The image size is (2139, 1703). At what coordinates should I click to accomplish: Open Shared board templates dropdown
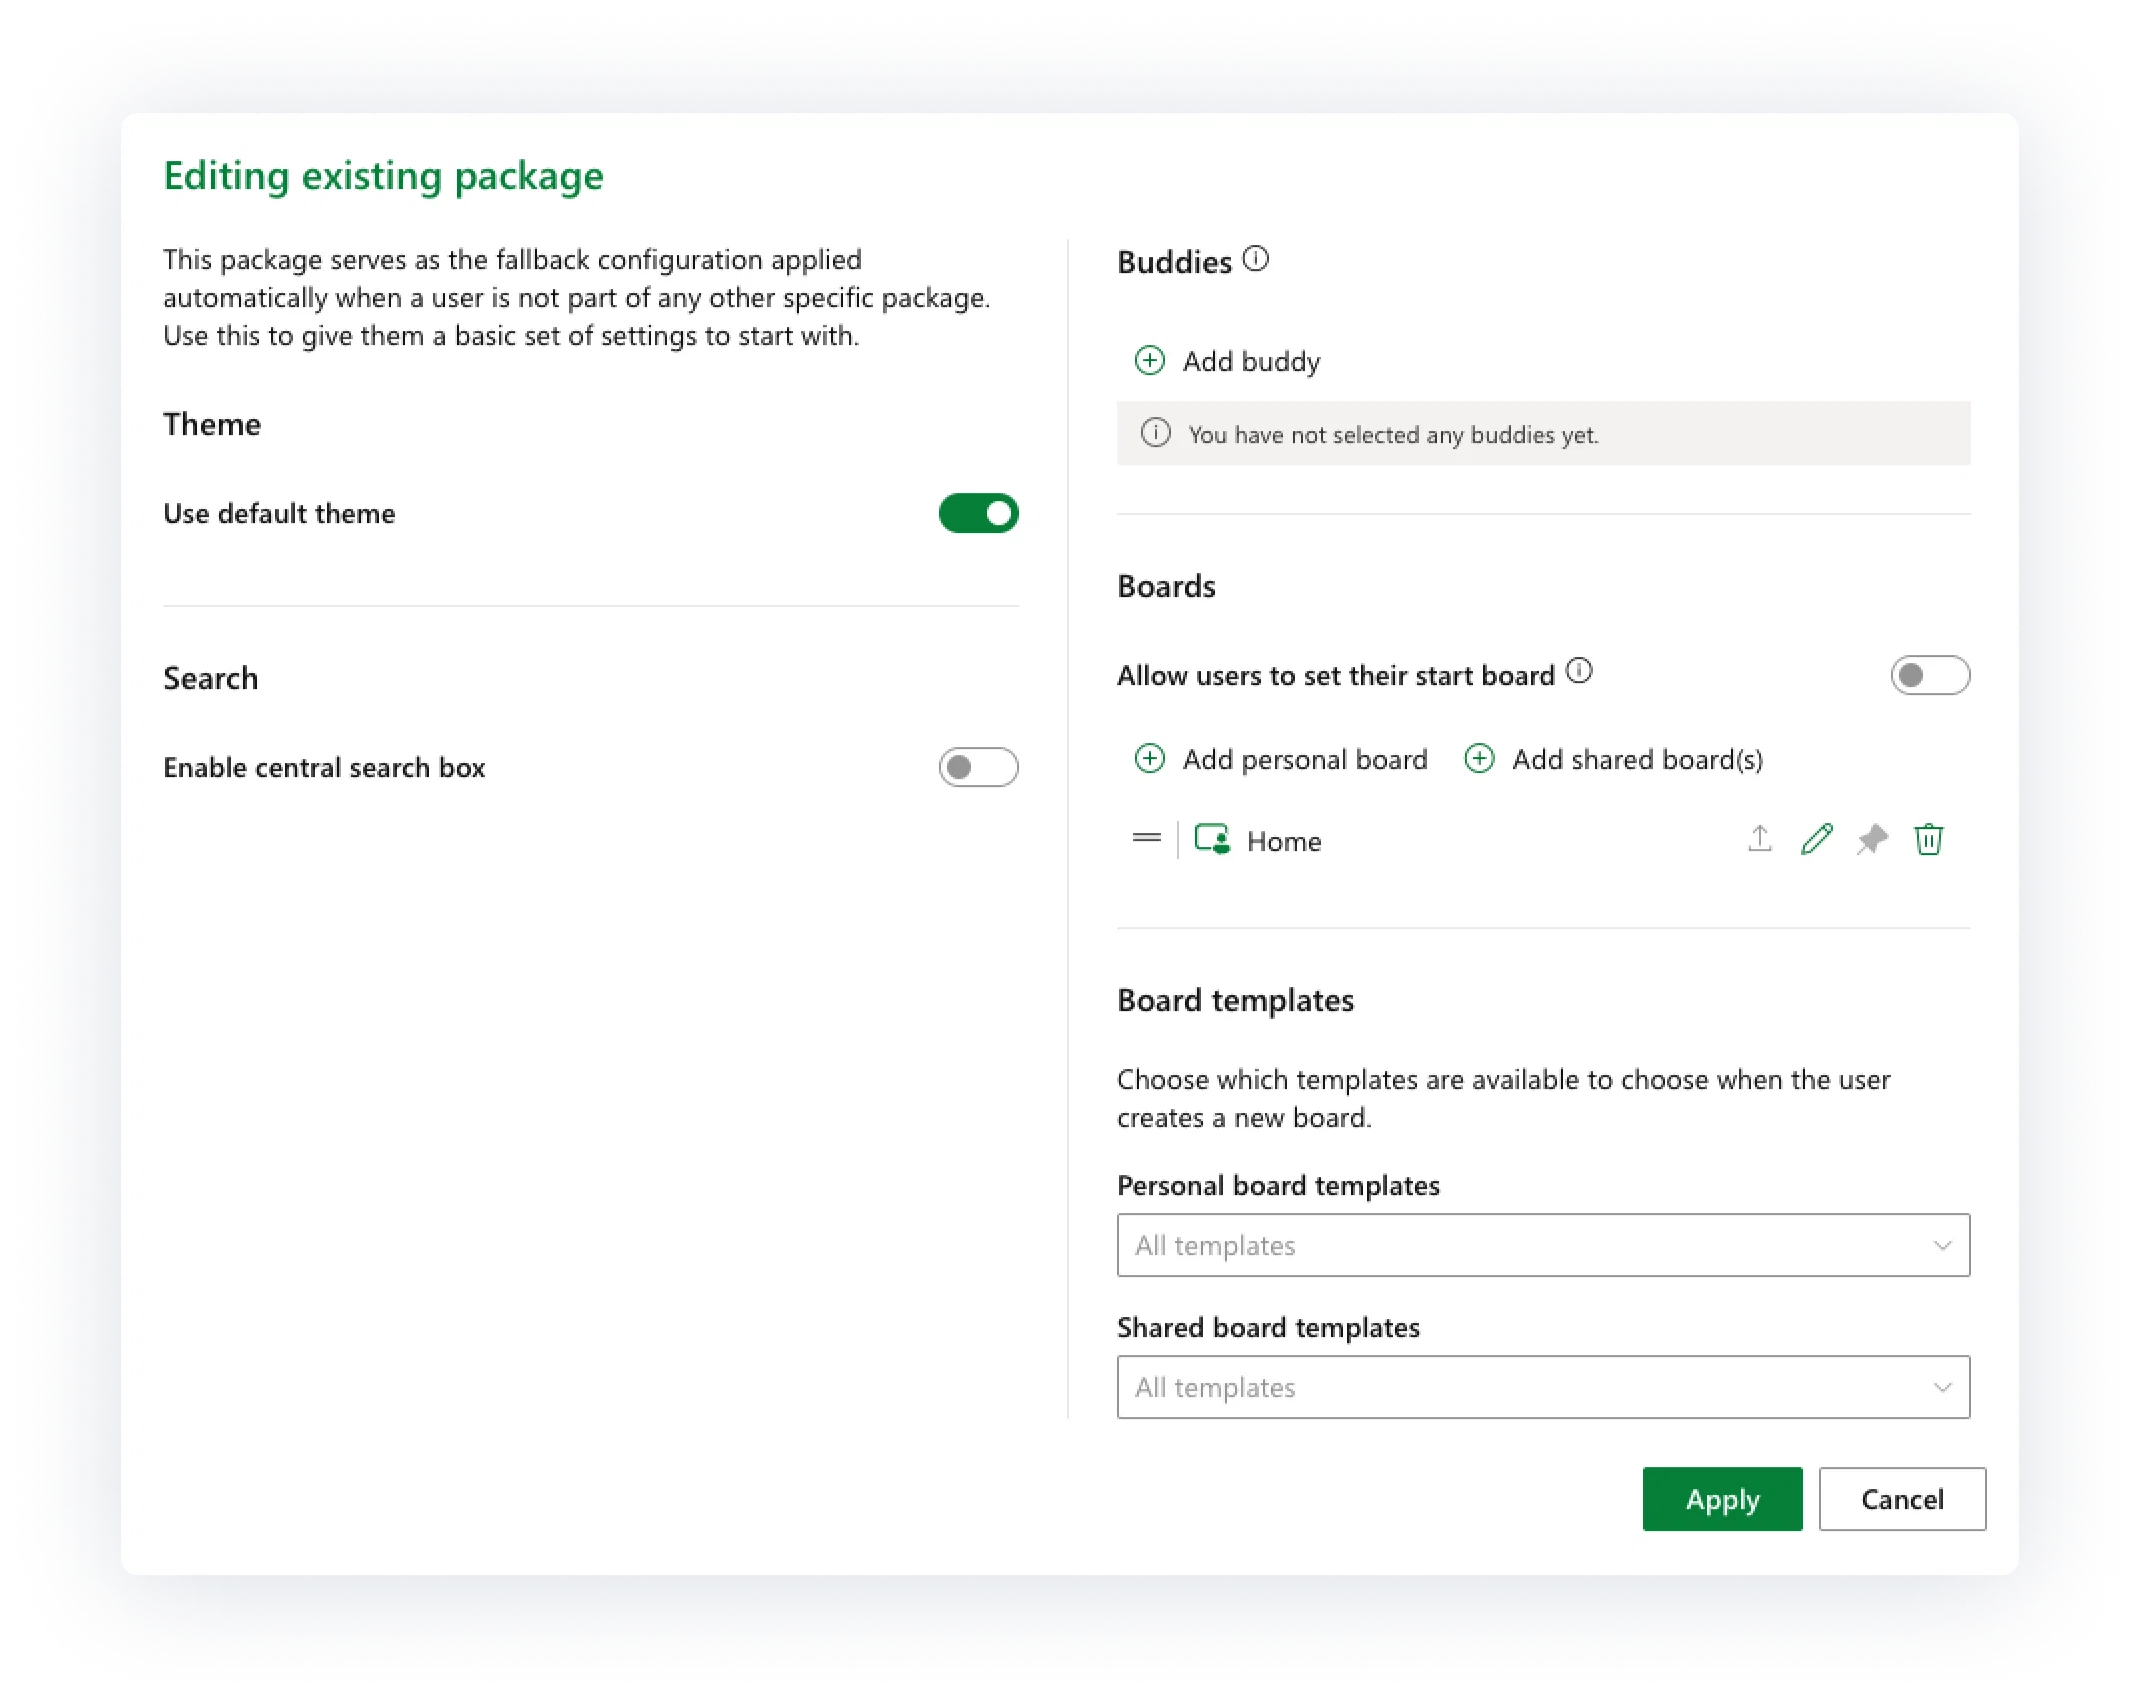pos(1543,1387)
